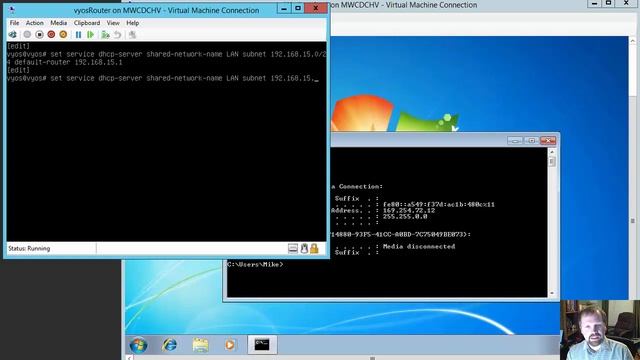This screenshot has height=360, width=640.
Task: Create a checkpoint of the virtual machine
Action: pyautogui.click(x=105, y=35)
